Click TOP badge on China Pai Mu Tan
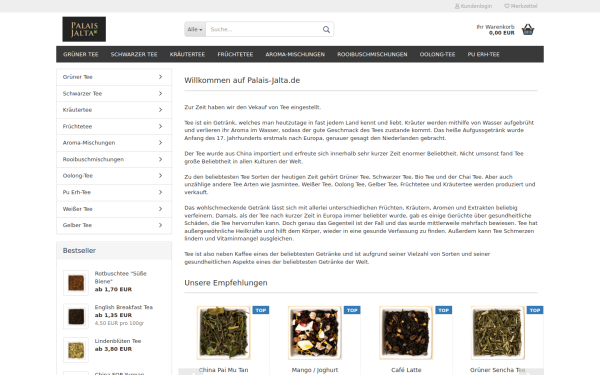 pyautogui.click(x=261, y=310)
